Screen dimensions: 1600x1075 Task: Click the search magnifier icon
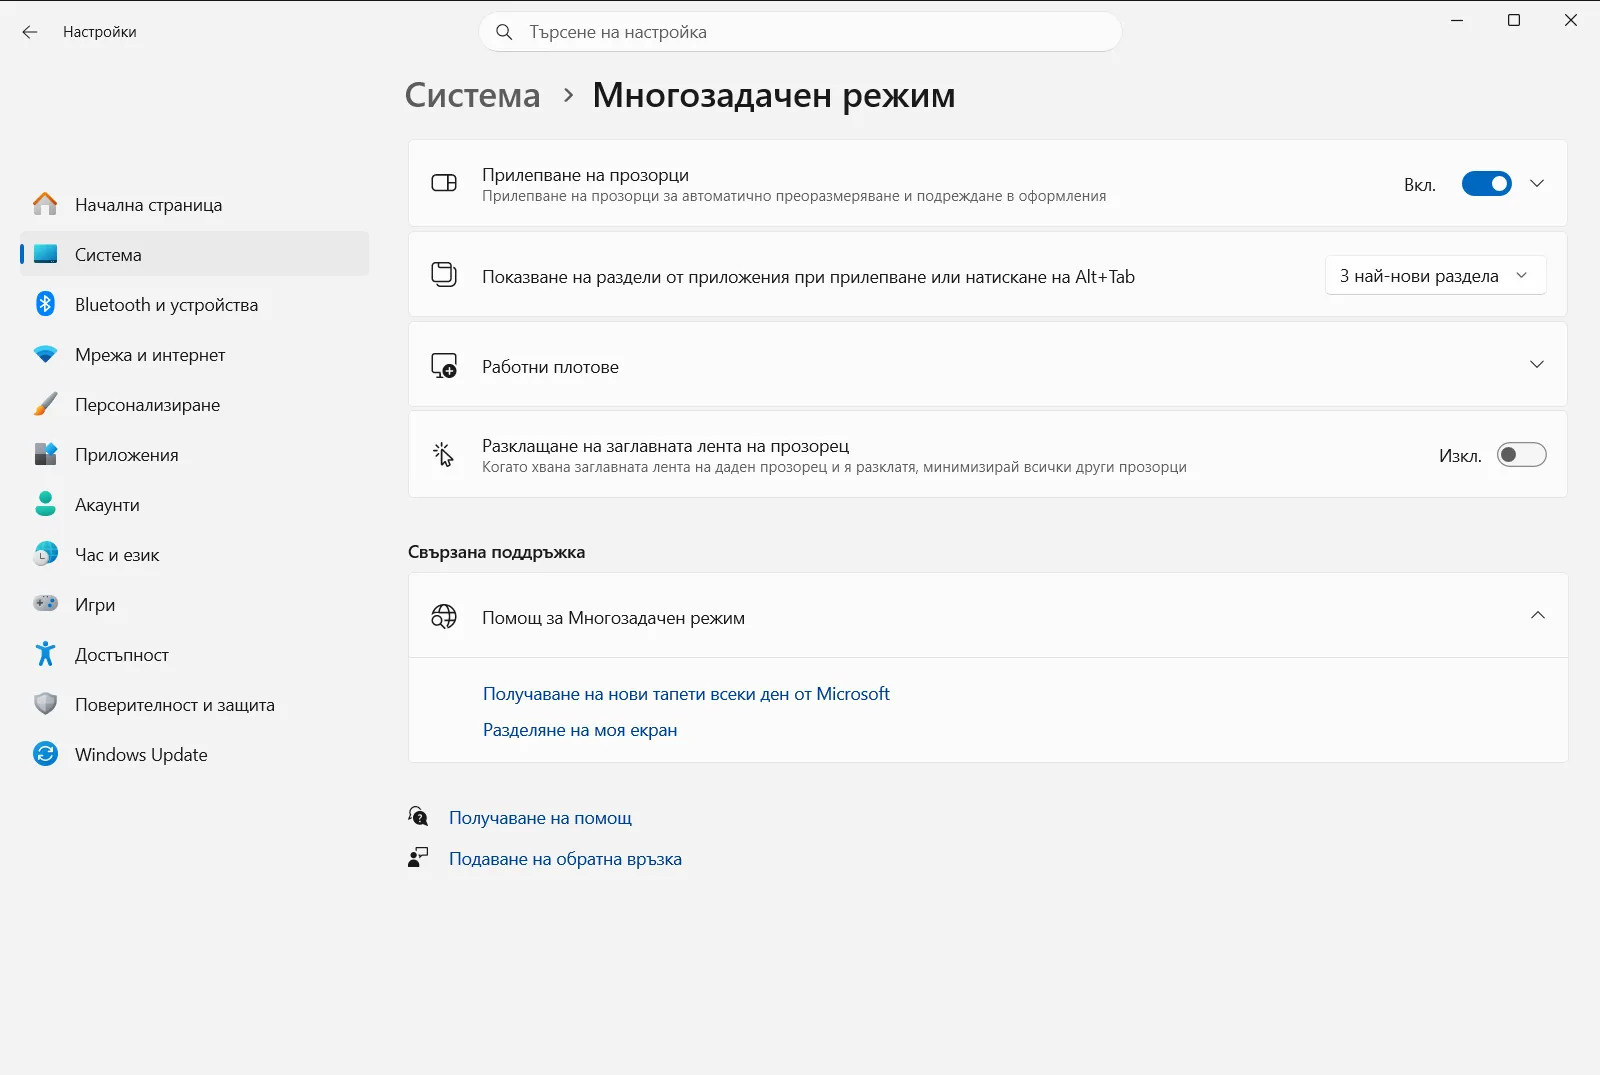(x=505, y=32)
